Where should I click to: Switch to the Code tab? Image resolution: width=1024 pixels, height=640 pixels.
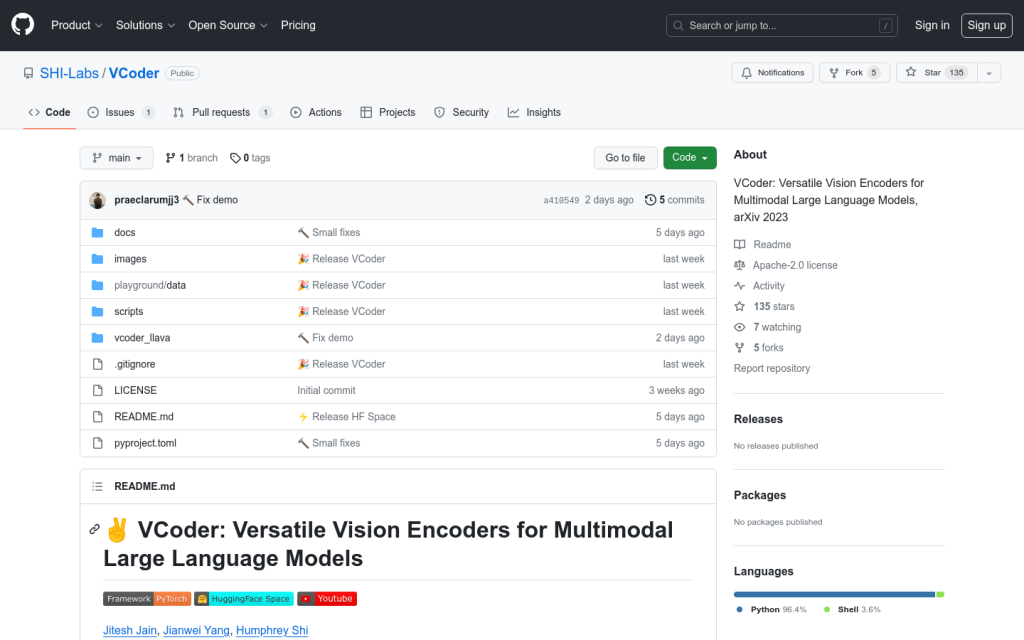click(x=50, y=112)
